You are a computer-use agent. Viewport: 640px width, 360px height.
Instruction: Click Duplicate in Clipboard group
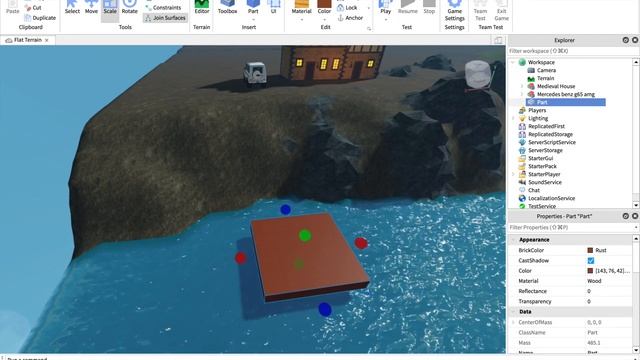click(x=40, y=18)
